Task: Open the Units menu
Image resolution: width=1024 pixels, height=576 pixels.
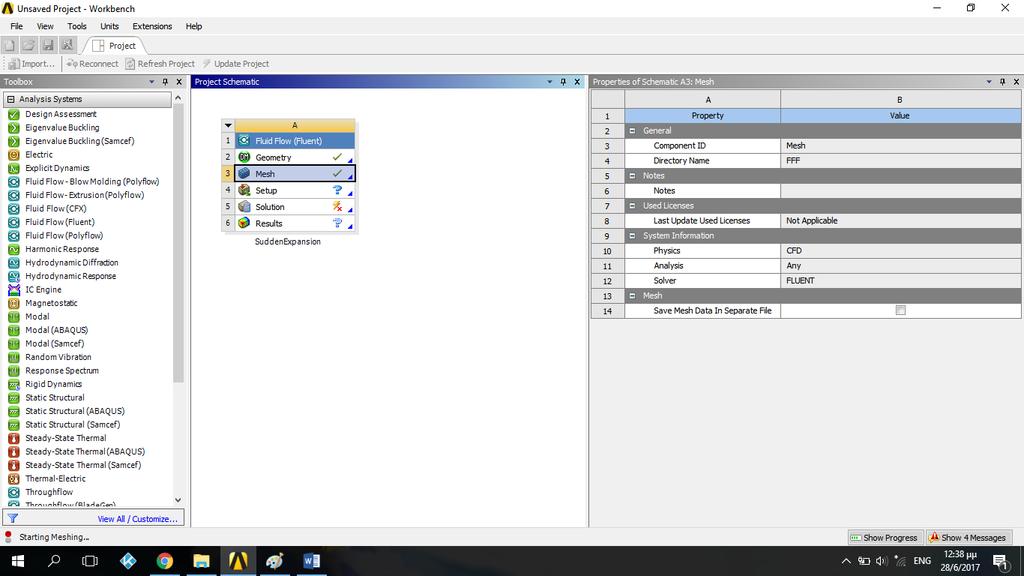Action: coord(109,26)
